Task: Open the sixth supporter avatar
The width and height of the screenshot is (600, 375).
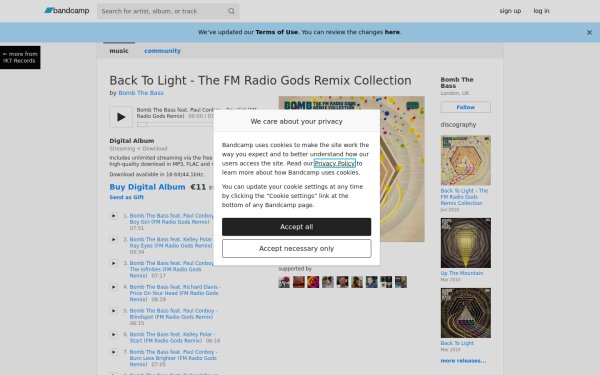Action: pyautogui.click(x=357, y=282)
